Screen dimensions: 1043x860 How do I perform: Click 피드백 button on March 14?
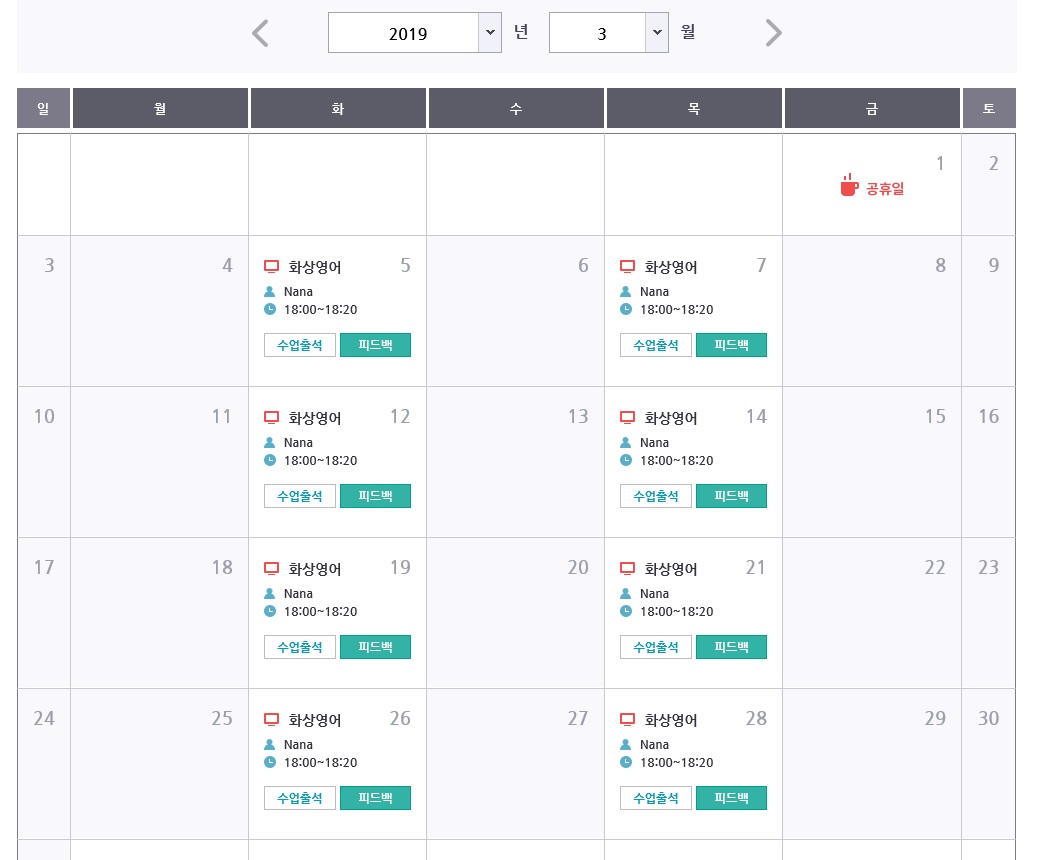[731, 496]
